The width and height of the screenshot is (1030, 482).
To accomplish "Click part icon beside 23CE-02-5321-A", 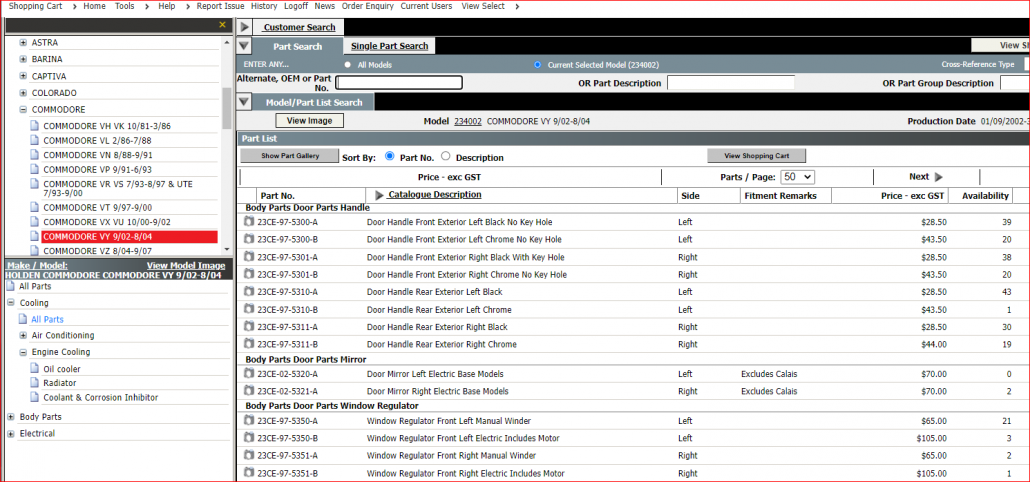I will point(249,391).
